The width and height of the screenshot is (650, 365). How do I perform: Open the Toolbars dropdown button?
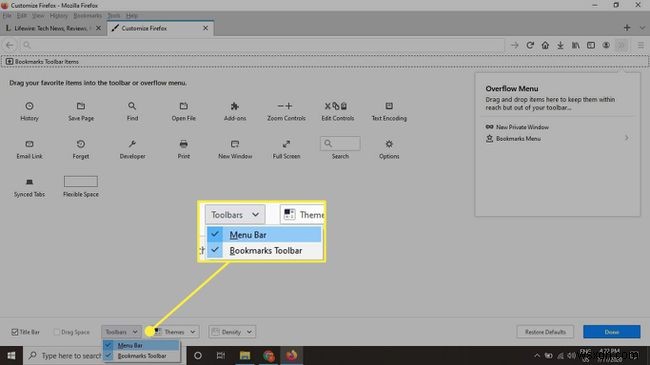121,332
